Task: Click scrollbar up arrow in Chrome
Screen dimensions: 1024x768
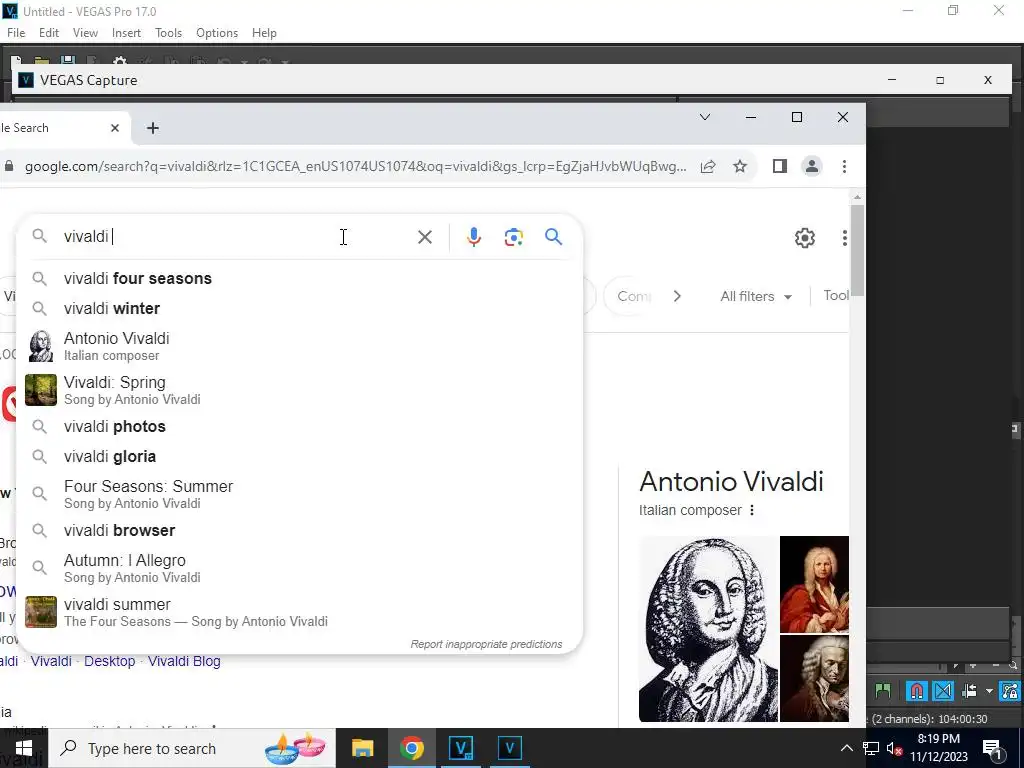Action: point(857,197)
